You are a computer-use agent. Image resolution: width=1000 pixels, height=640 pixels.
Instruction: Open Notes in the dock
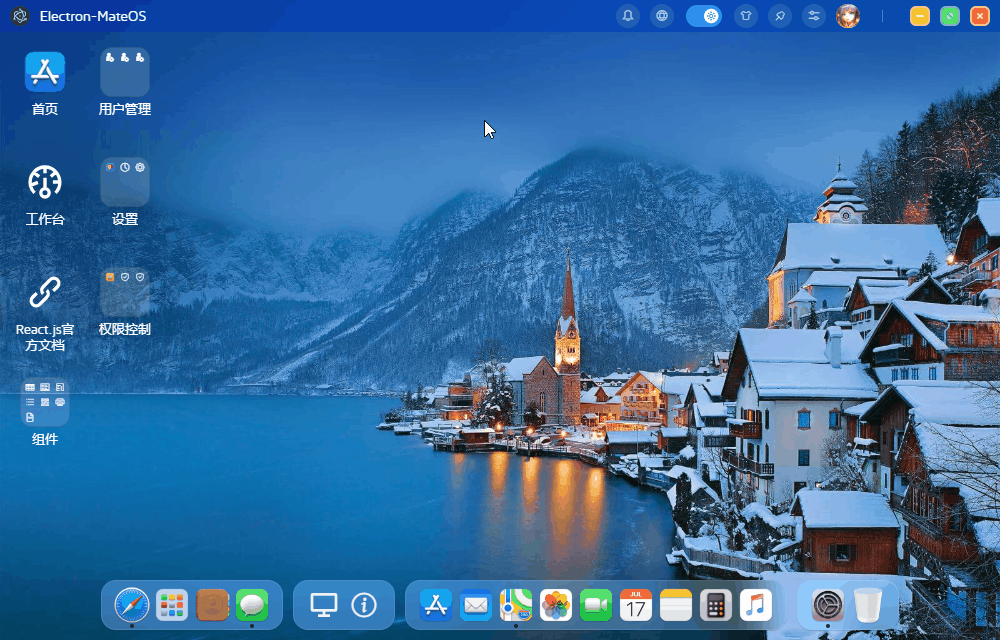pos(676,605)
